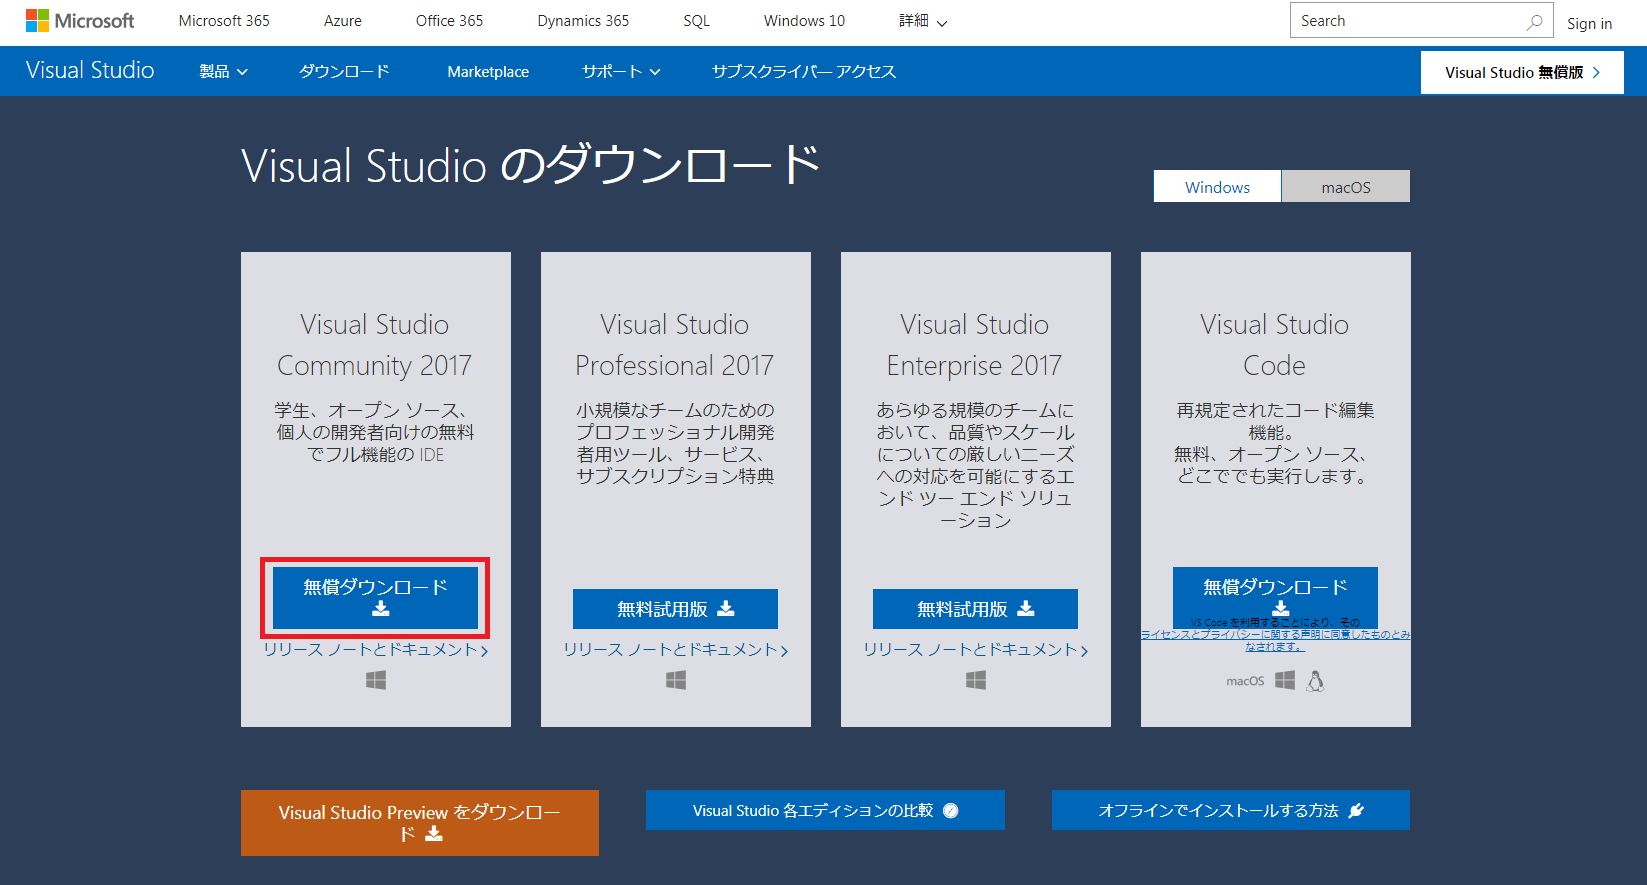Click Sign in
Viewport: 1647px width, 885px height.
point(1589,24)
